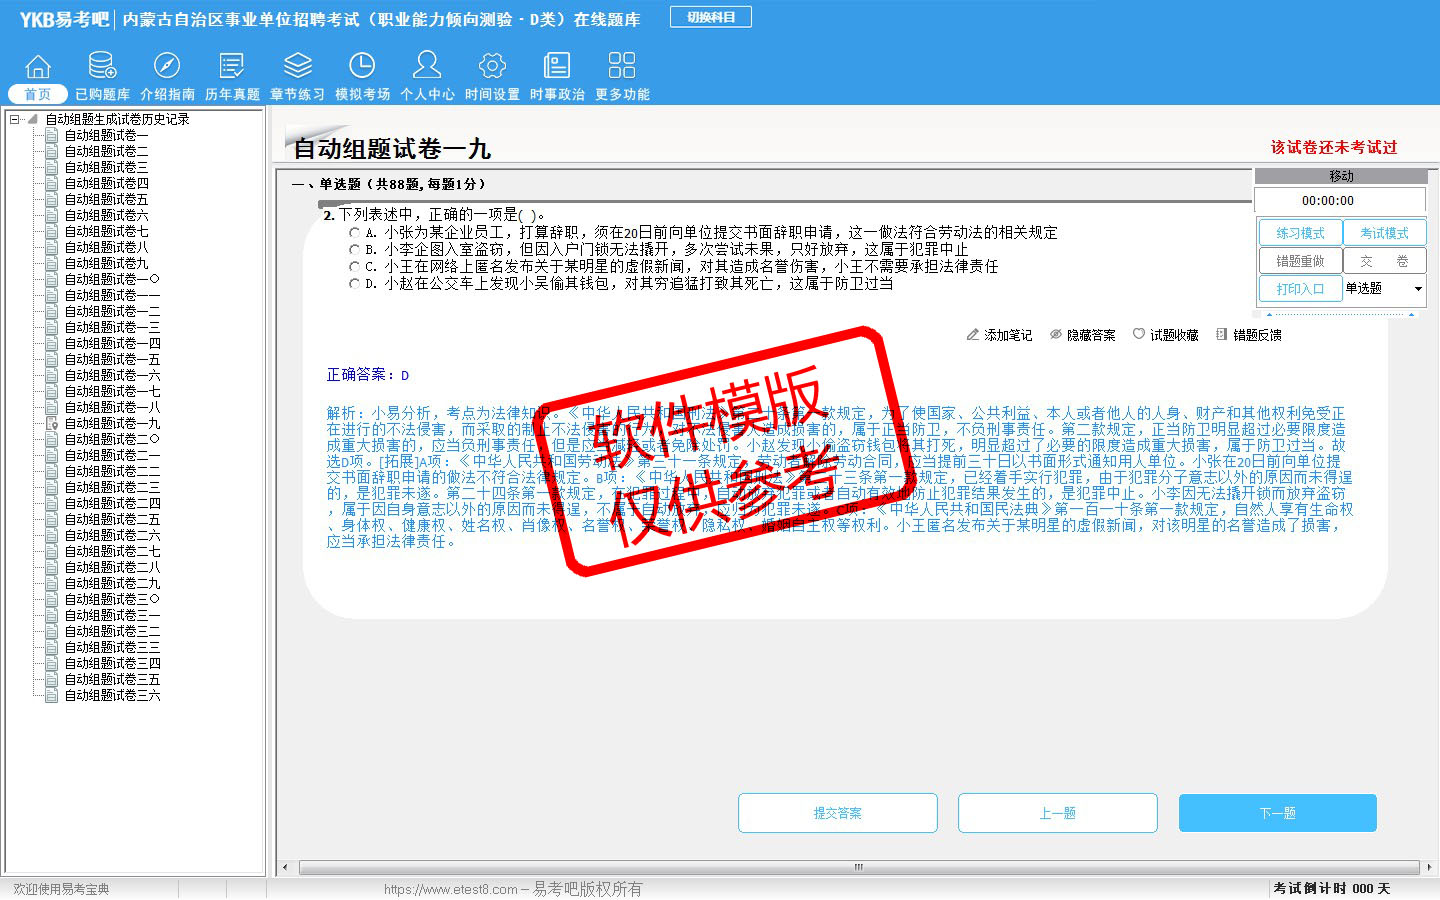The image size is (1440, 900).
Task: Click the 提交答案 submit button
Action: [837, 813]
